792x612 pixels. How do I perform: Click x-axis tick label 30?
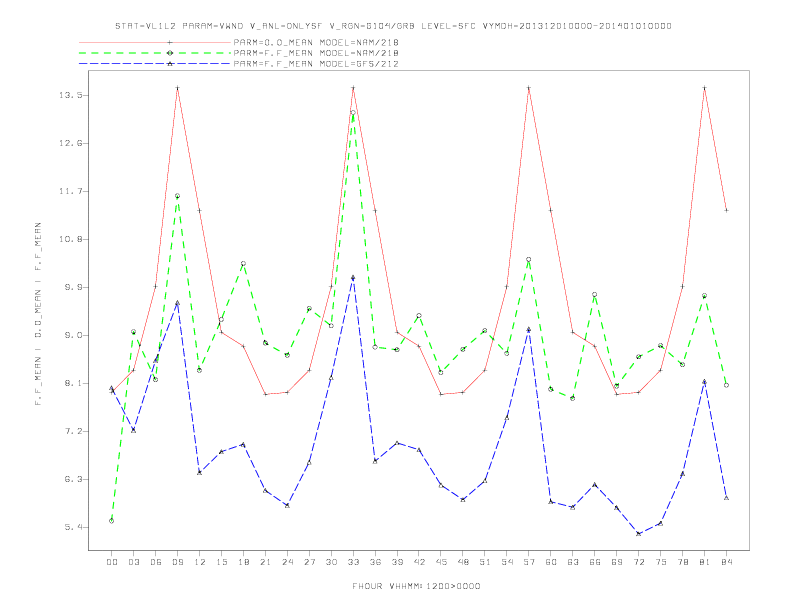point(331,562)
